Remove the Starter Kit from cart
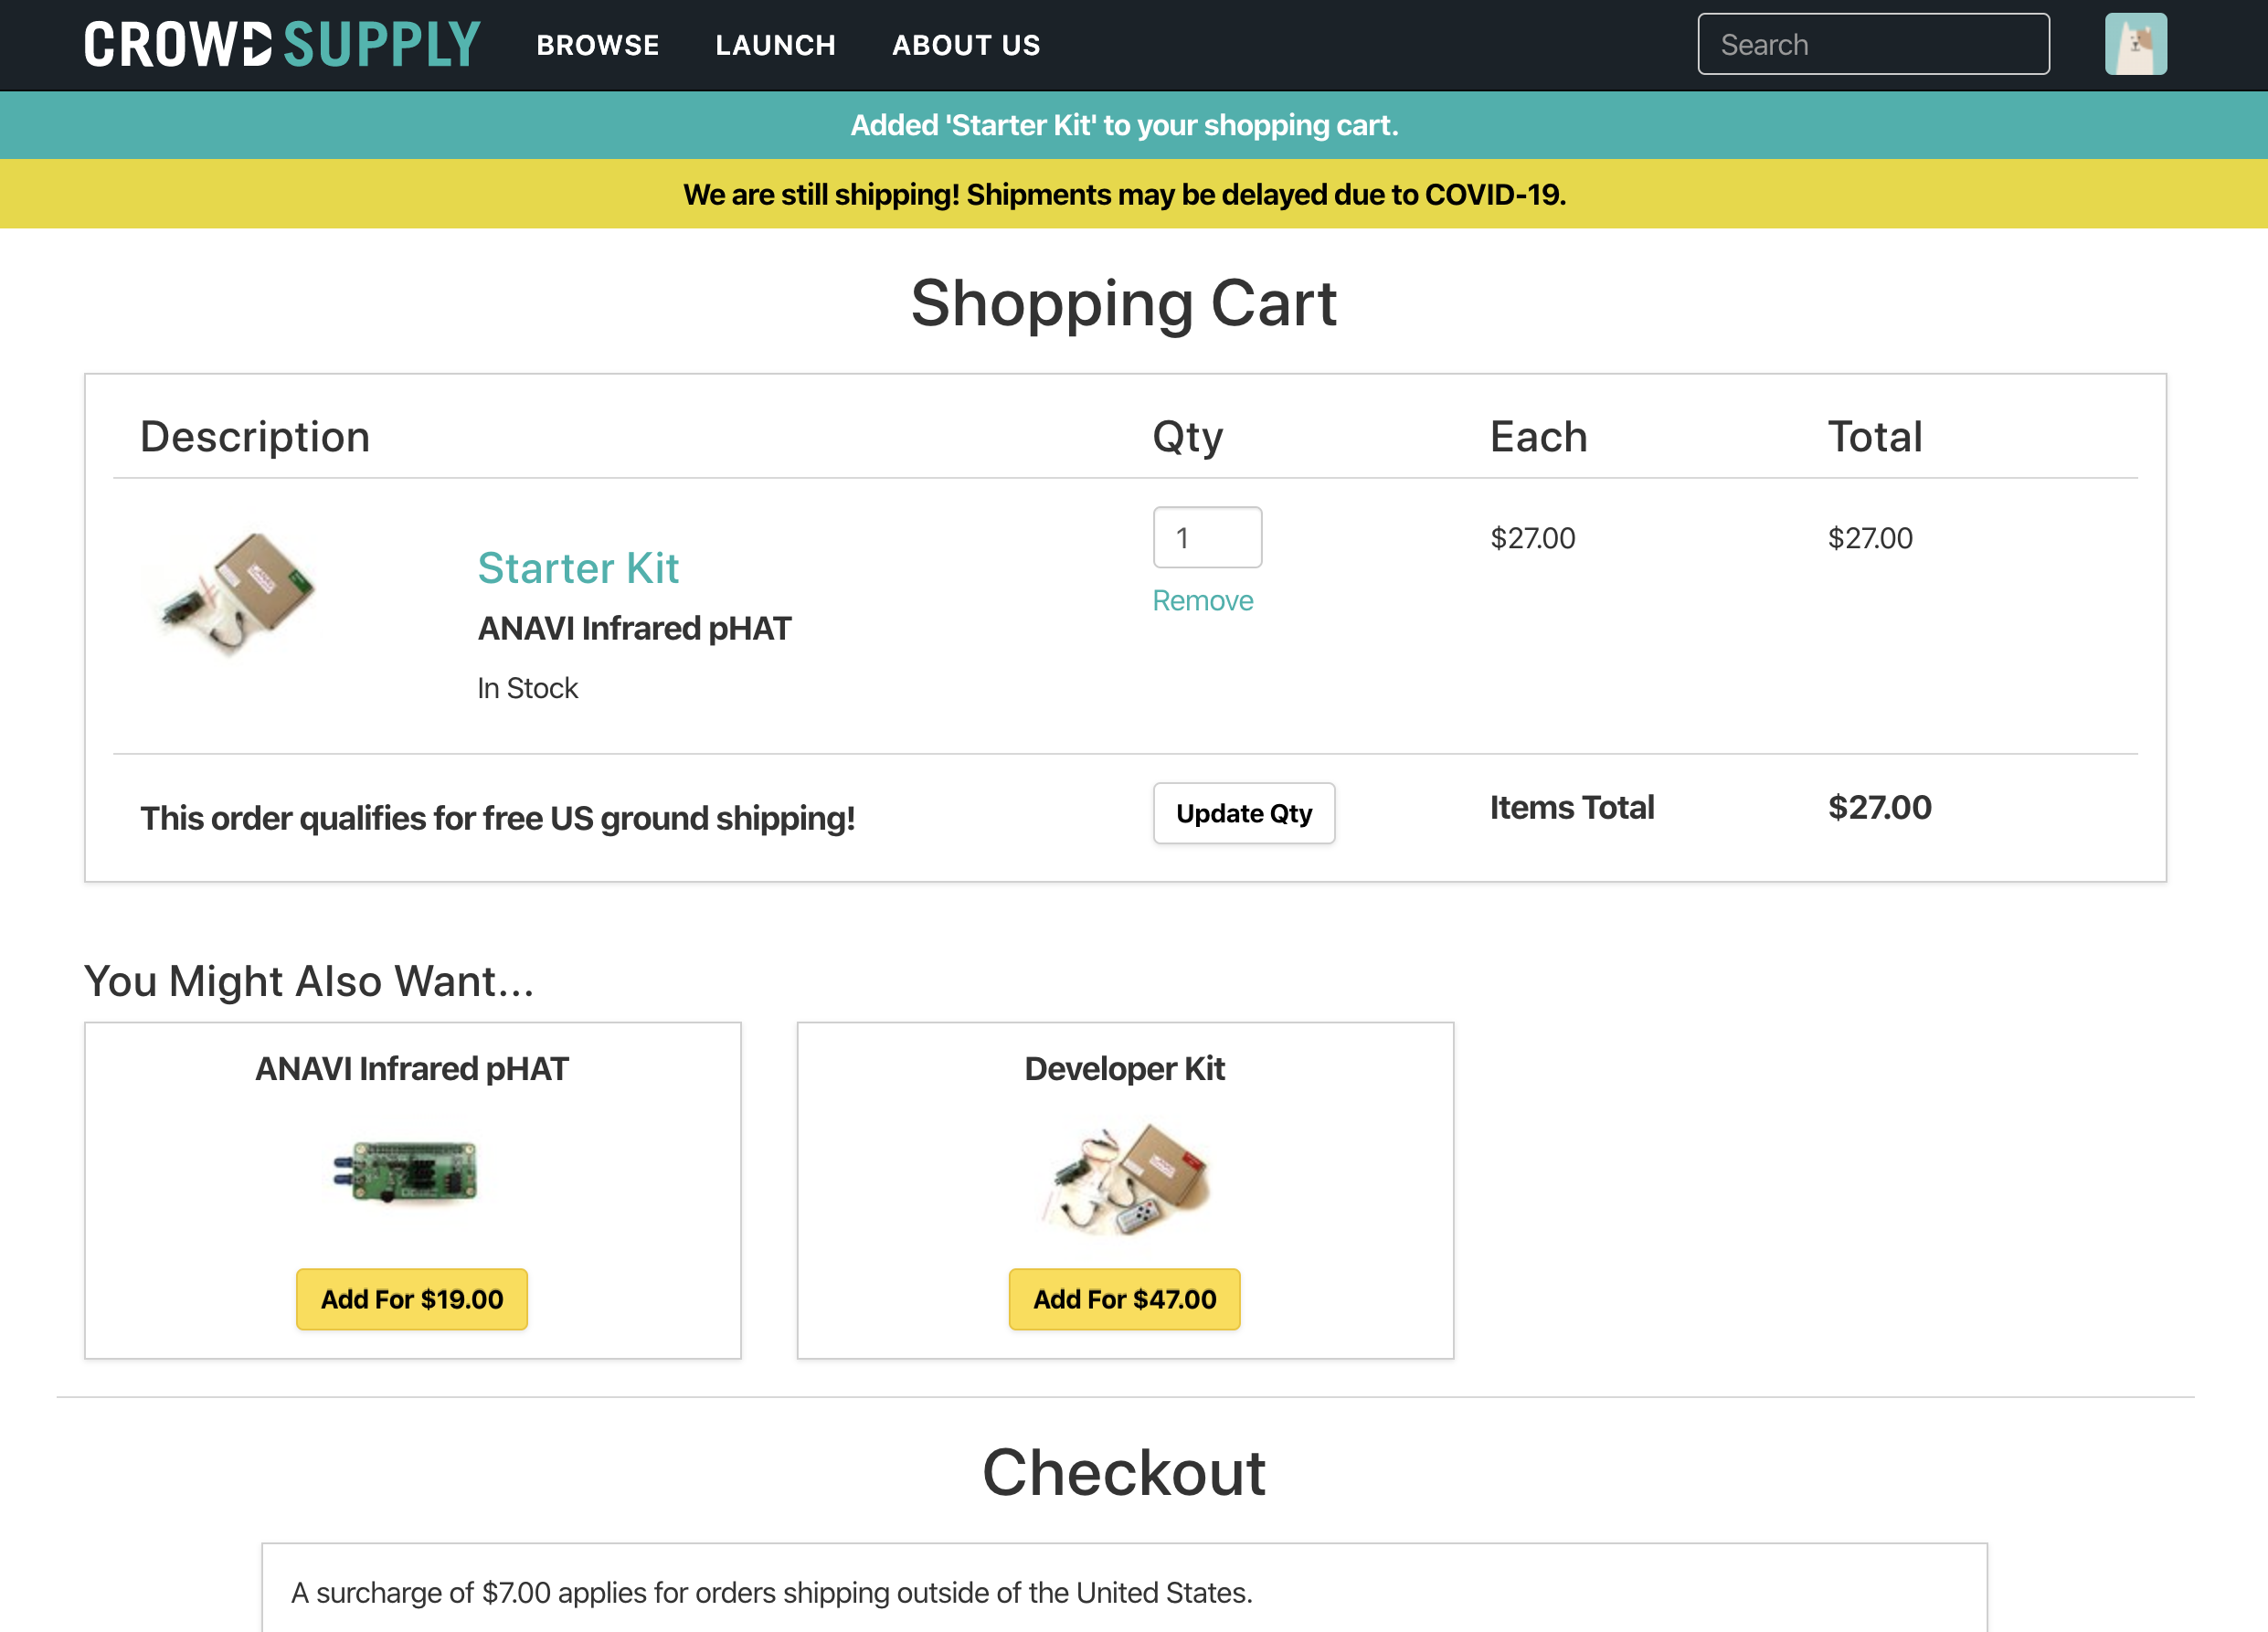Viewport: 2268px width, 1632px height. pos(1202,601)
